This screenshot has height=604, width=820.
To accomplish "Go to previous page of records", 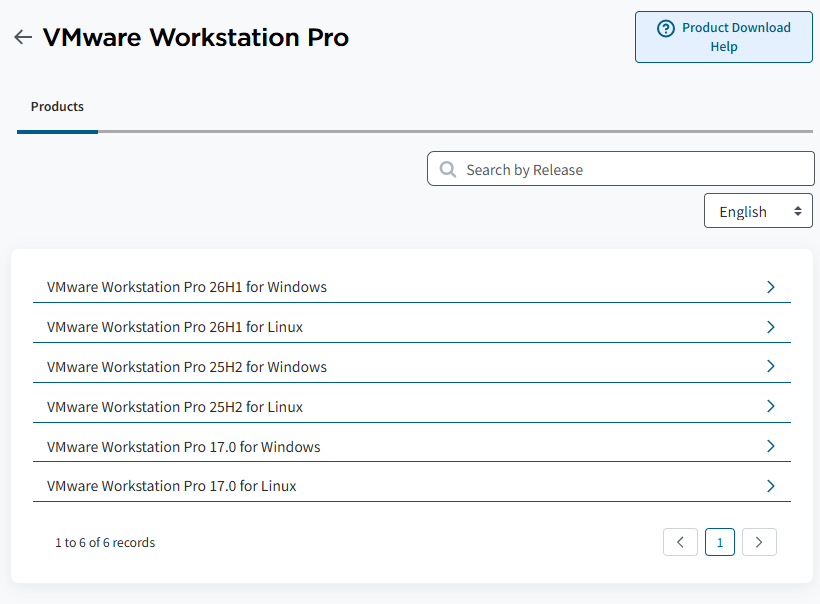I will (x=680, y=542).
